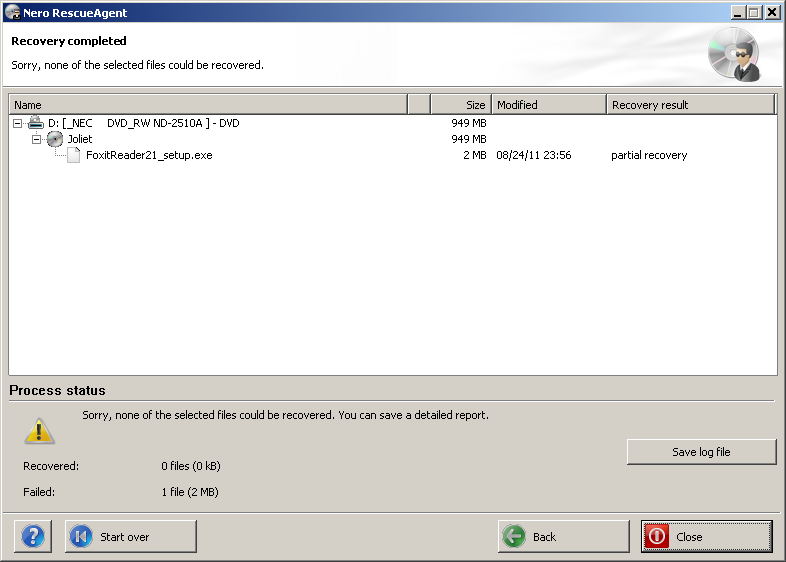786x562 pixels.
Task: Click the red Close button
Action: pyautogui.click(x=706, y=536)
